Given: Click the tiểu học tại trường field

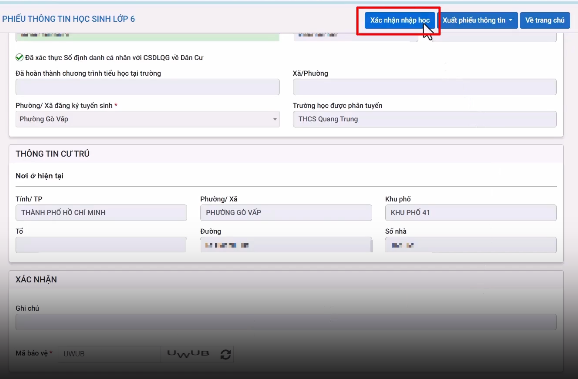Looking at the screenshot, I should [x=147, y=87].
